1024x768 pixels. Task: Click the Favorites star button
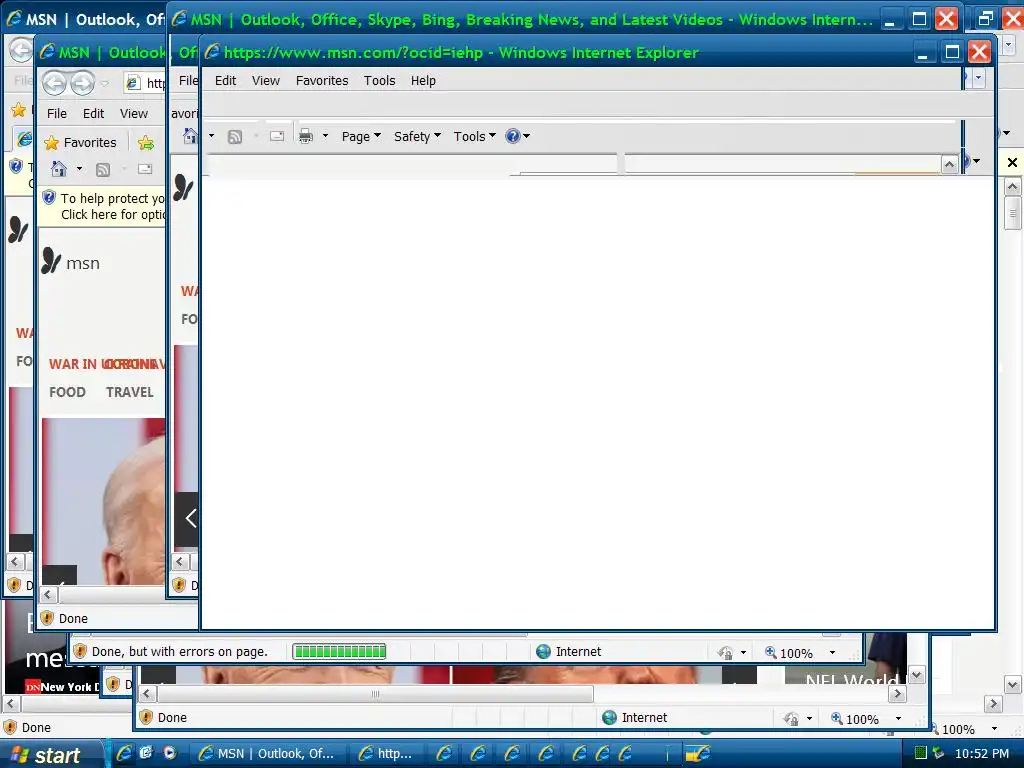click(x=80, y=142)
